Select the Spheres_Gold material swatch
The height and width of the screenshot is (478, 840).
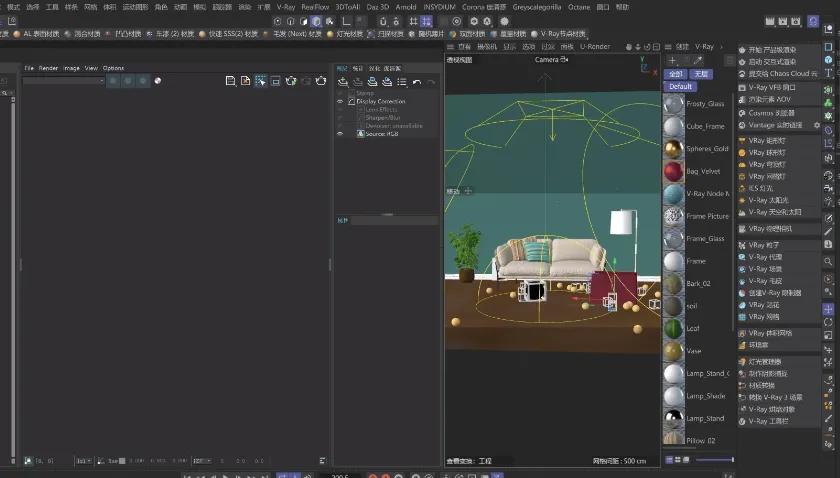point(674,149)
